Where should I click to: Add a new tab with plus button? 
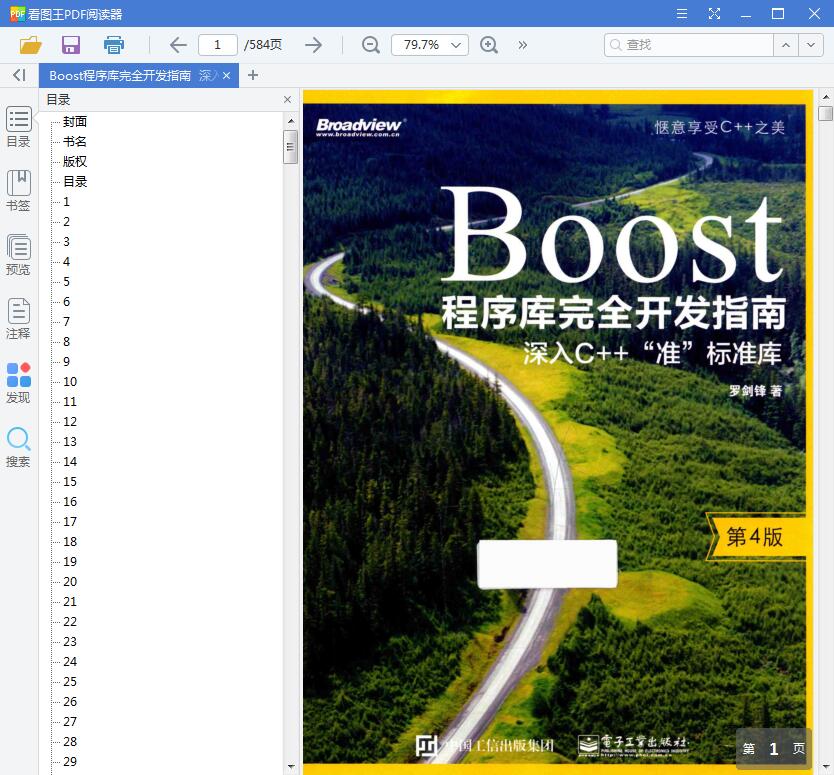(253, 76)
